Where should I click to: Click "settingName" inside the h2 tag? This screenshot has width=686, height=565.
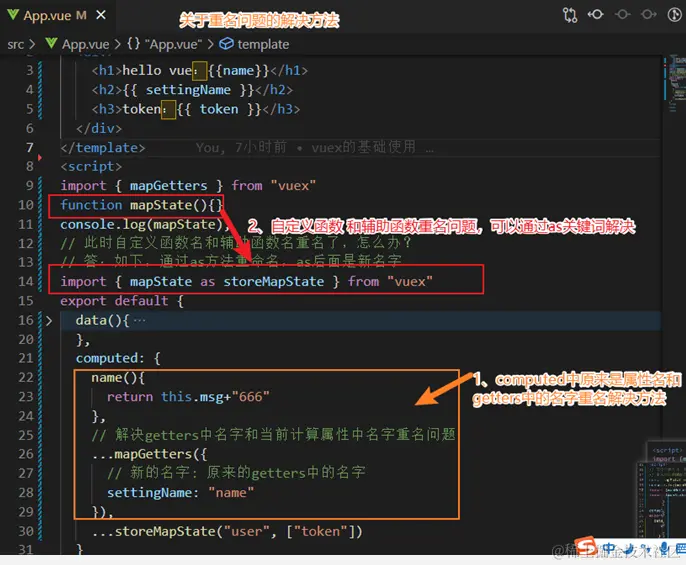188,90
